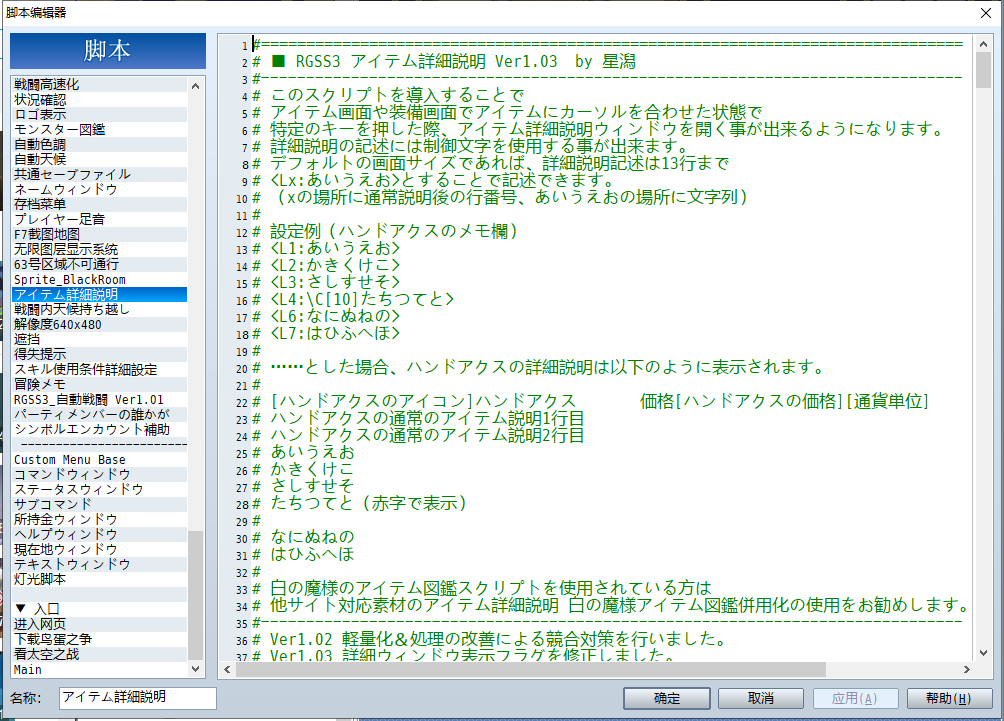Edit the 名称 script name field
Image resolution: width=1004 pixels, height=721 pixels.
pyautogui.click(x=138, y=697)
